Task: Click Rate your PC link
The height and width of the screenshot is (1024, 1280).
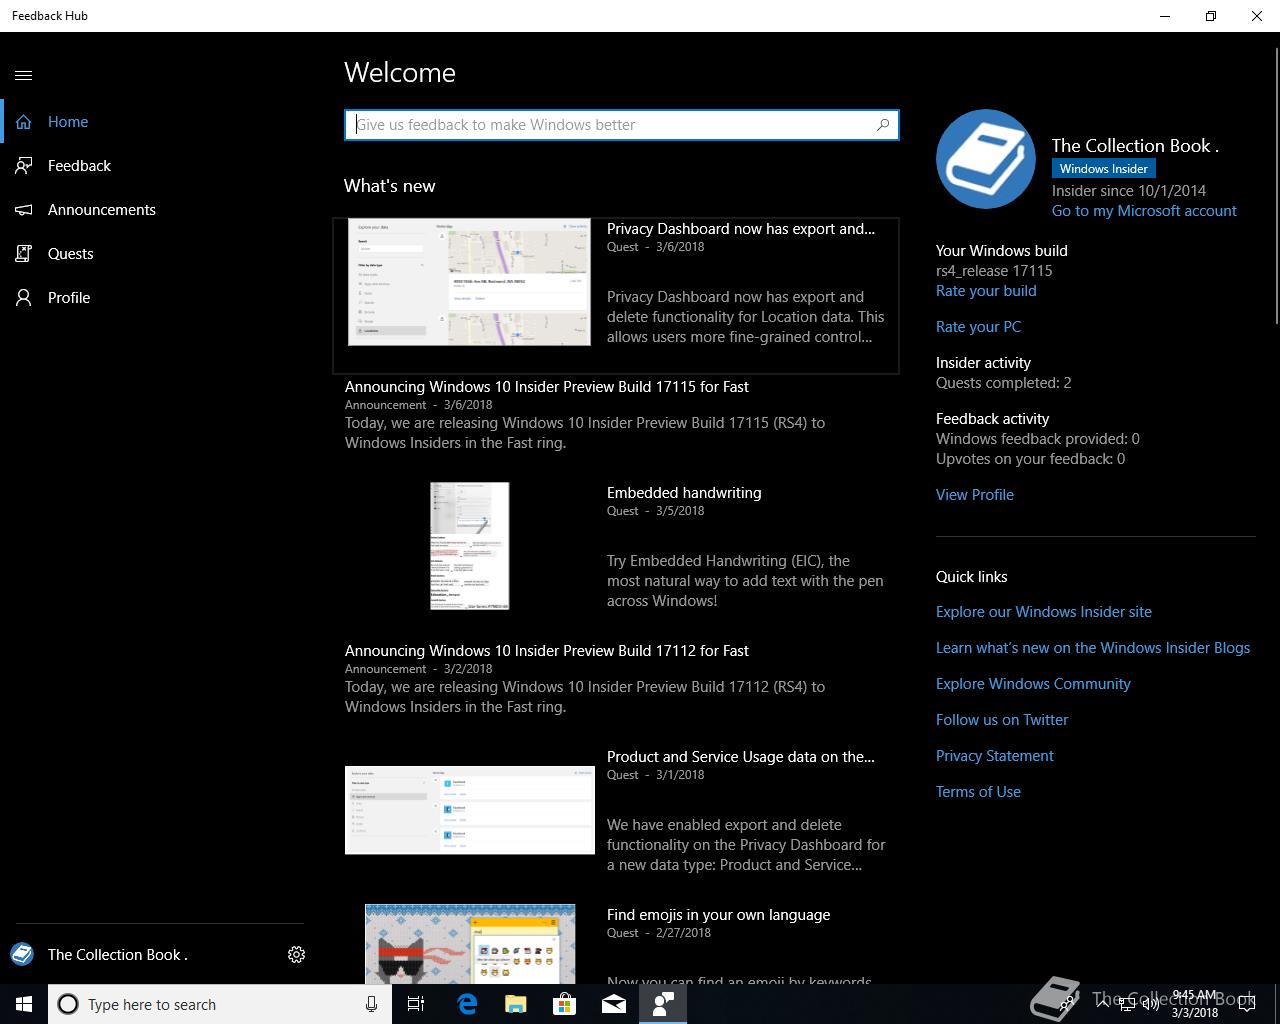Action: tap(978, 327)
